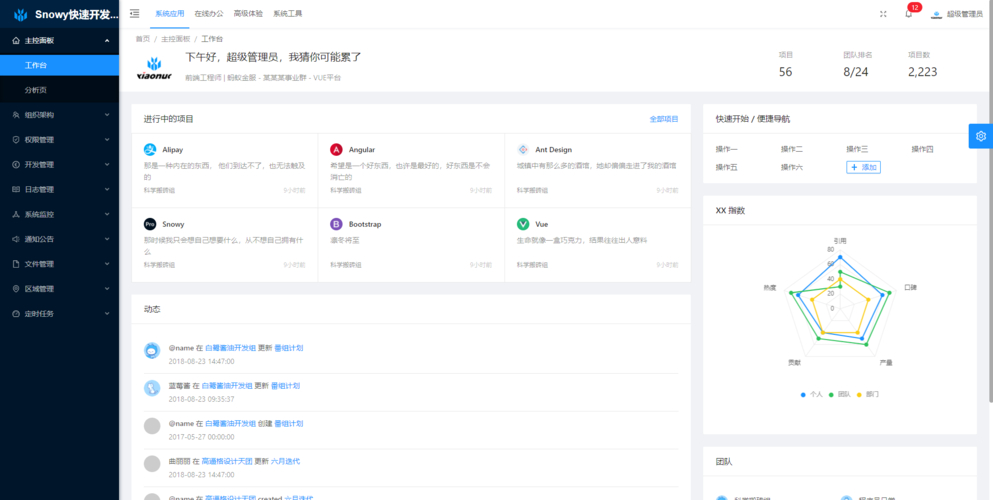Click the Angular project icon
The width and height of the screenshot is (993, 500).
pyautogui.click(x=336, y=150)
